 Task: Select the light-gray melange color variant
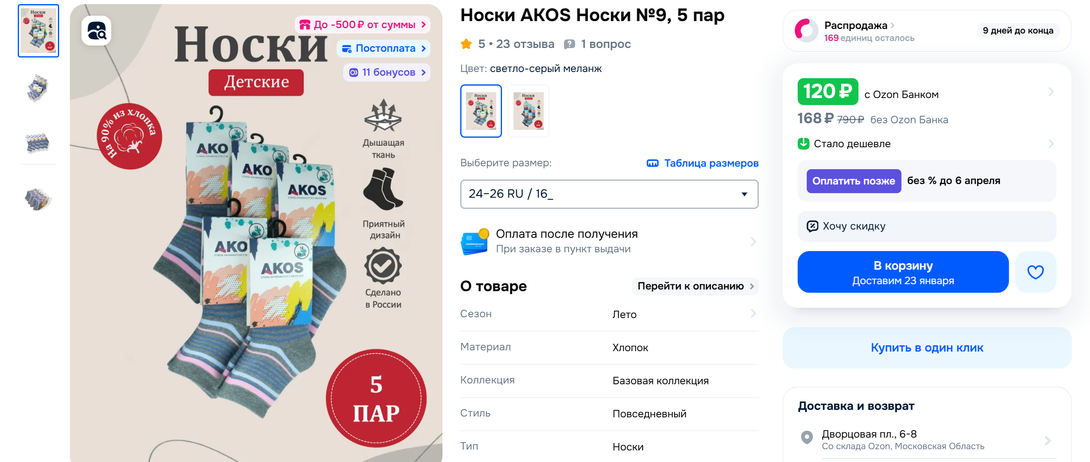click(481, 111)
